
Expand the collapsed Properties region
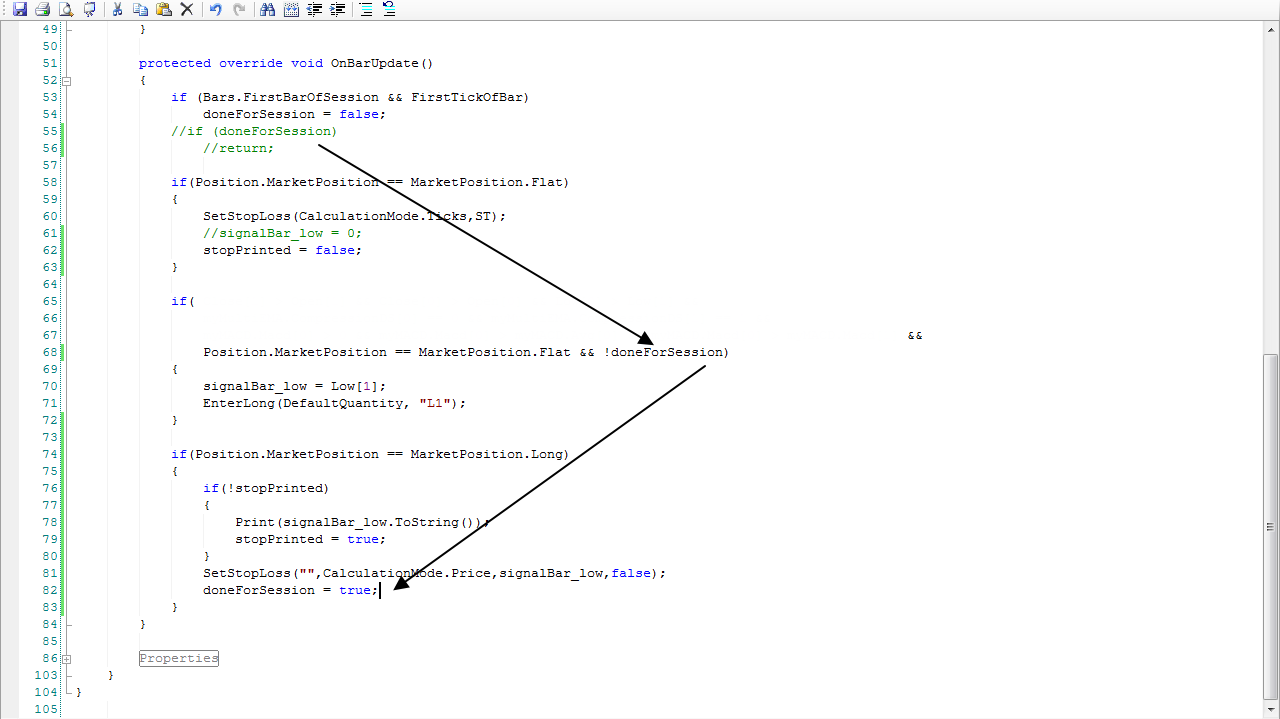click(x=67, y=659)
